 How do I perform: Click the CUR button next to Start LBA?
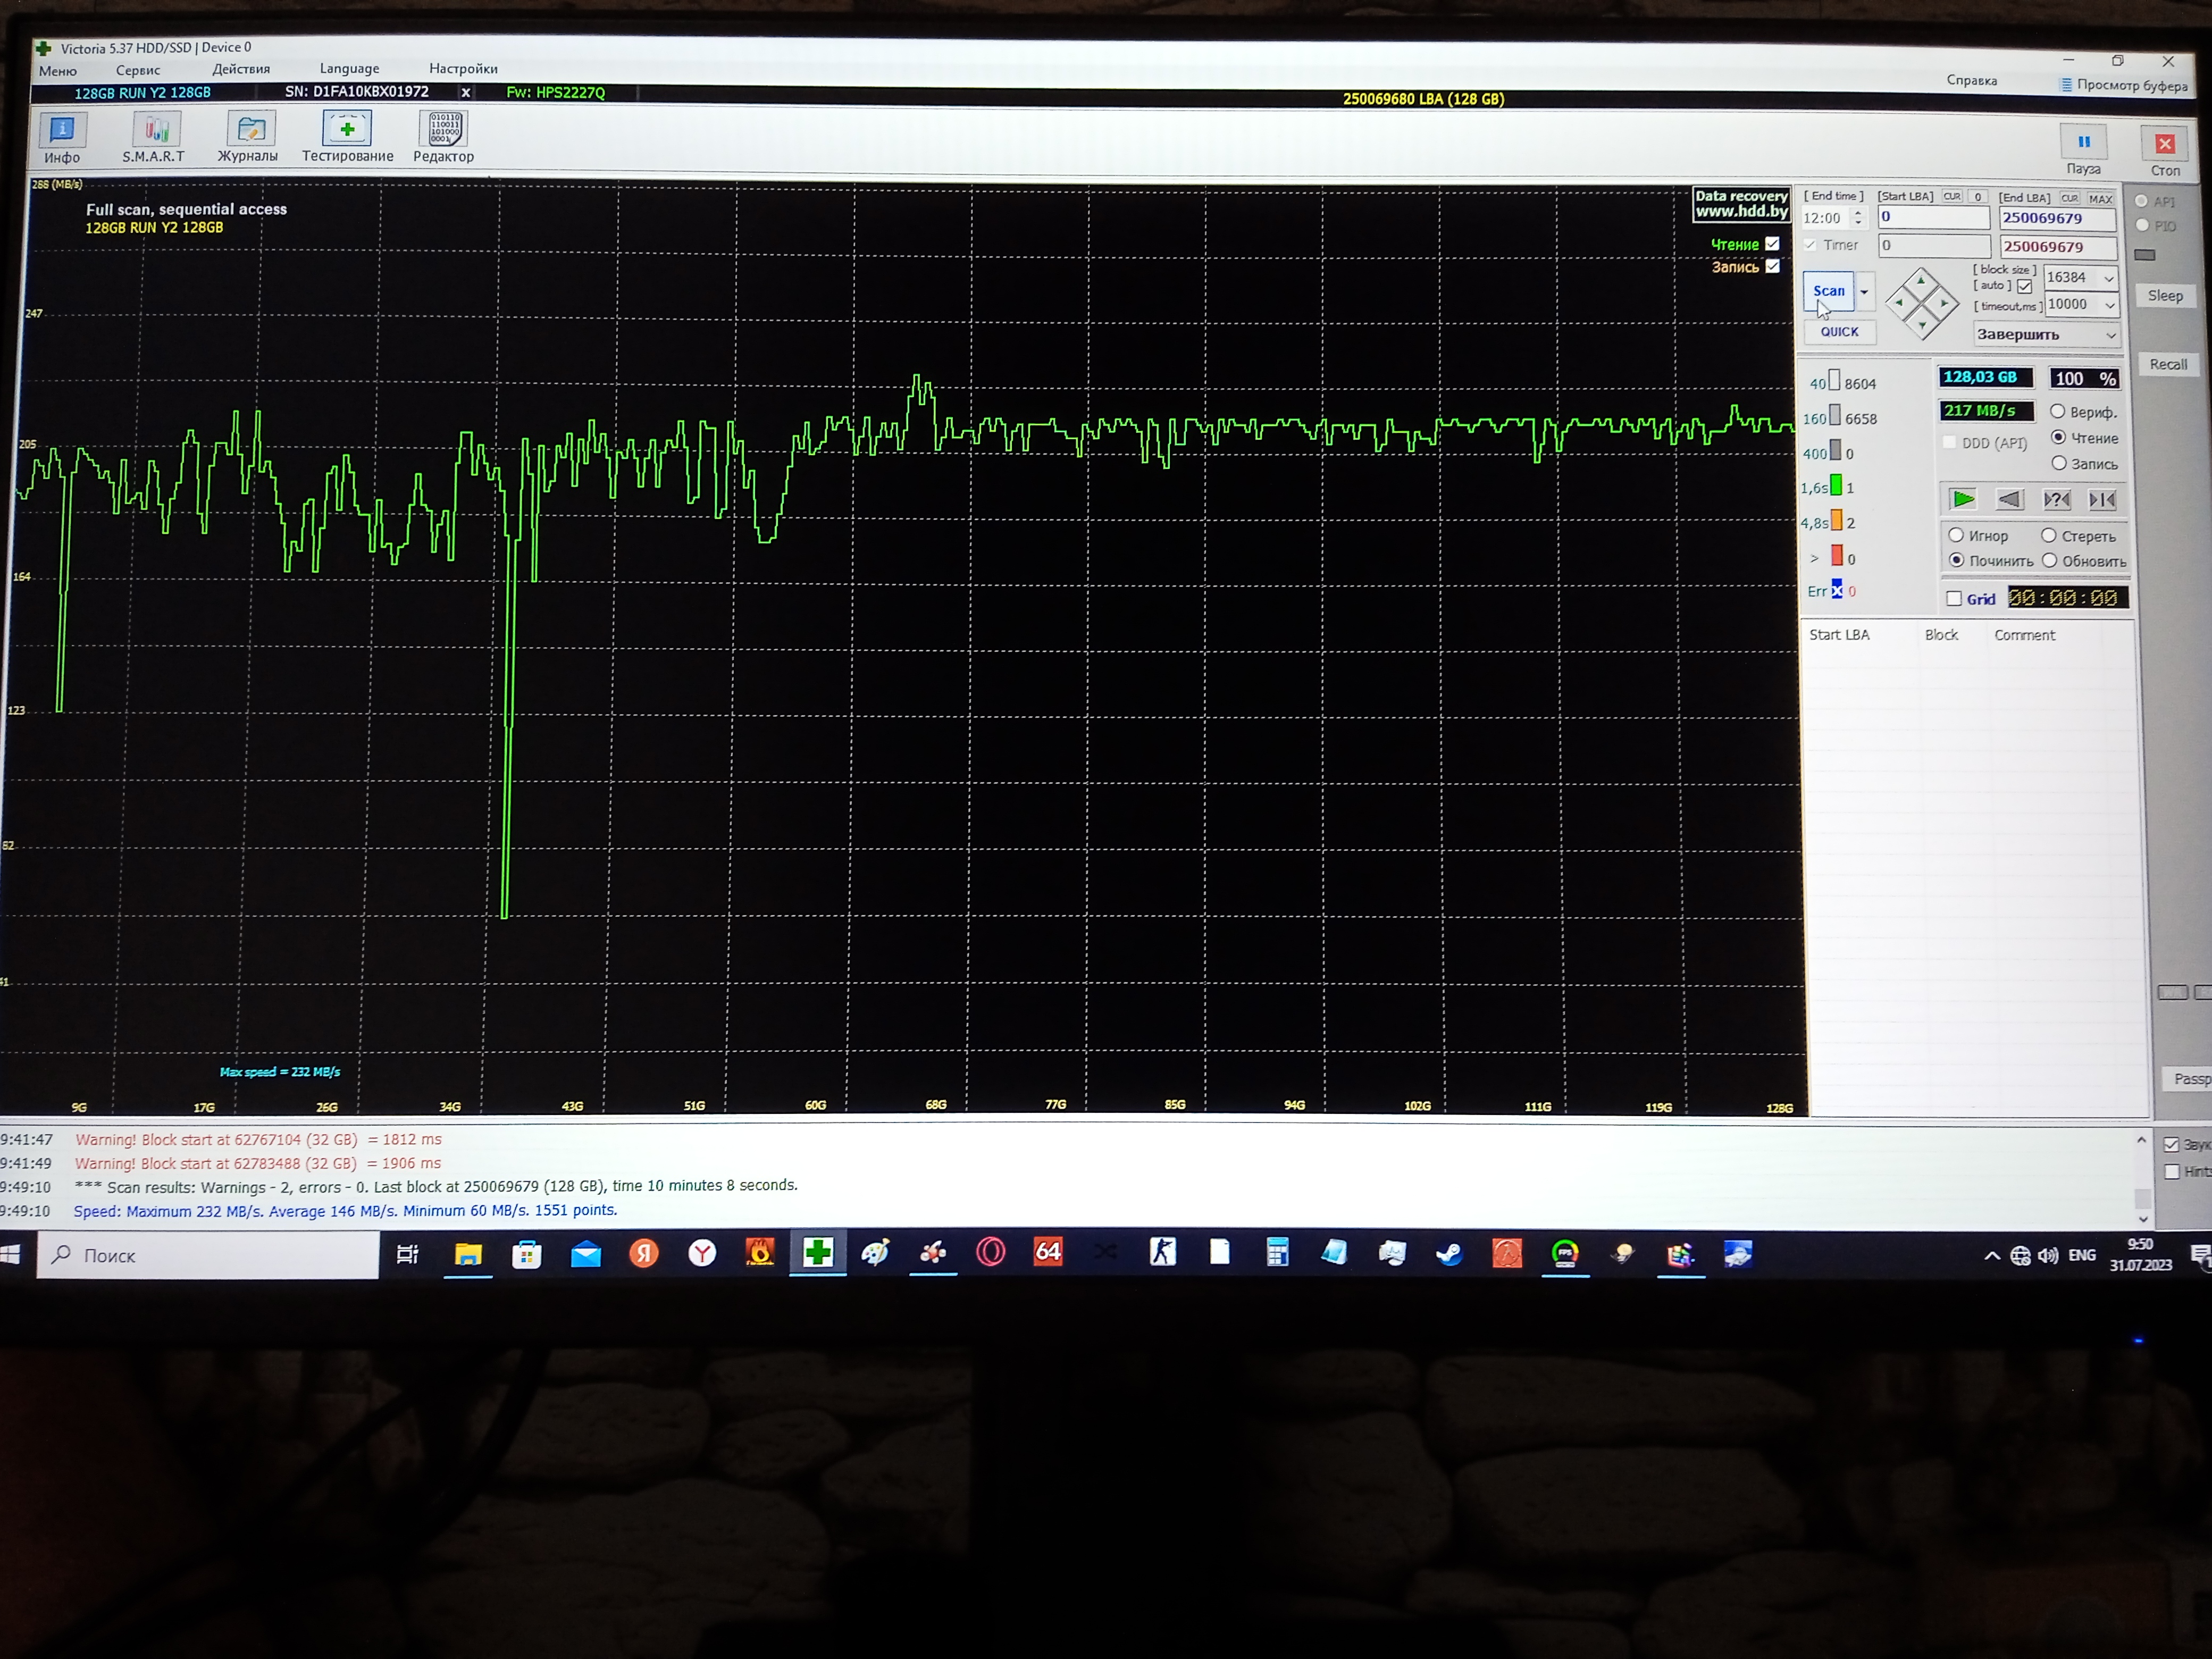tap(1951, 196)
